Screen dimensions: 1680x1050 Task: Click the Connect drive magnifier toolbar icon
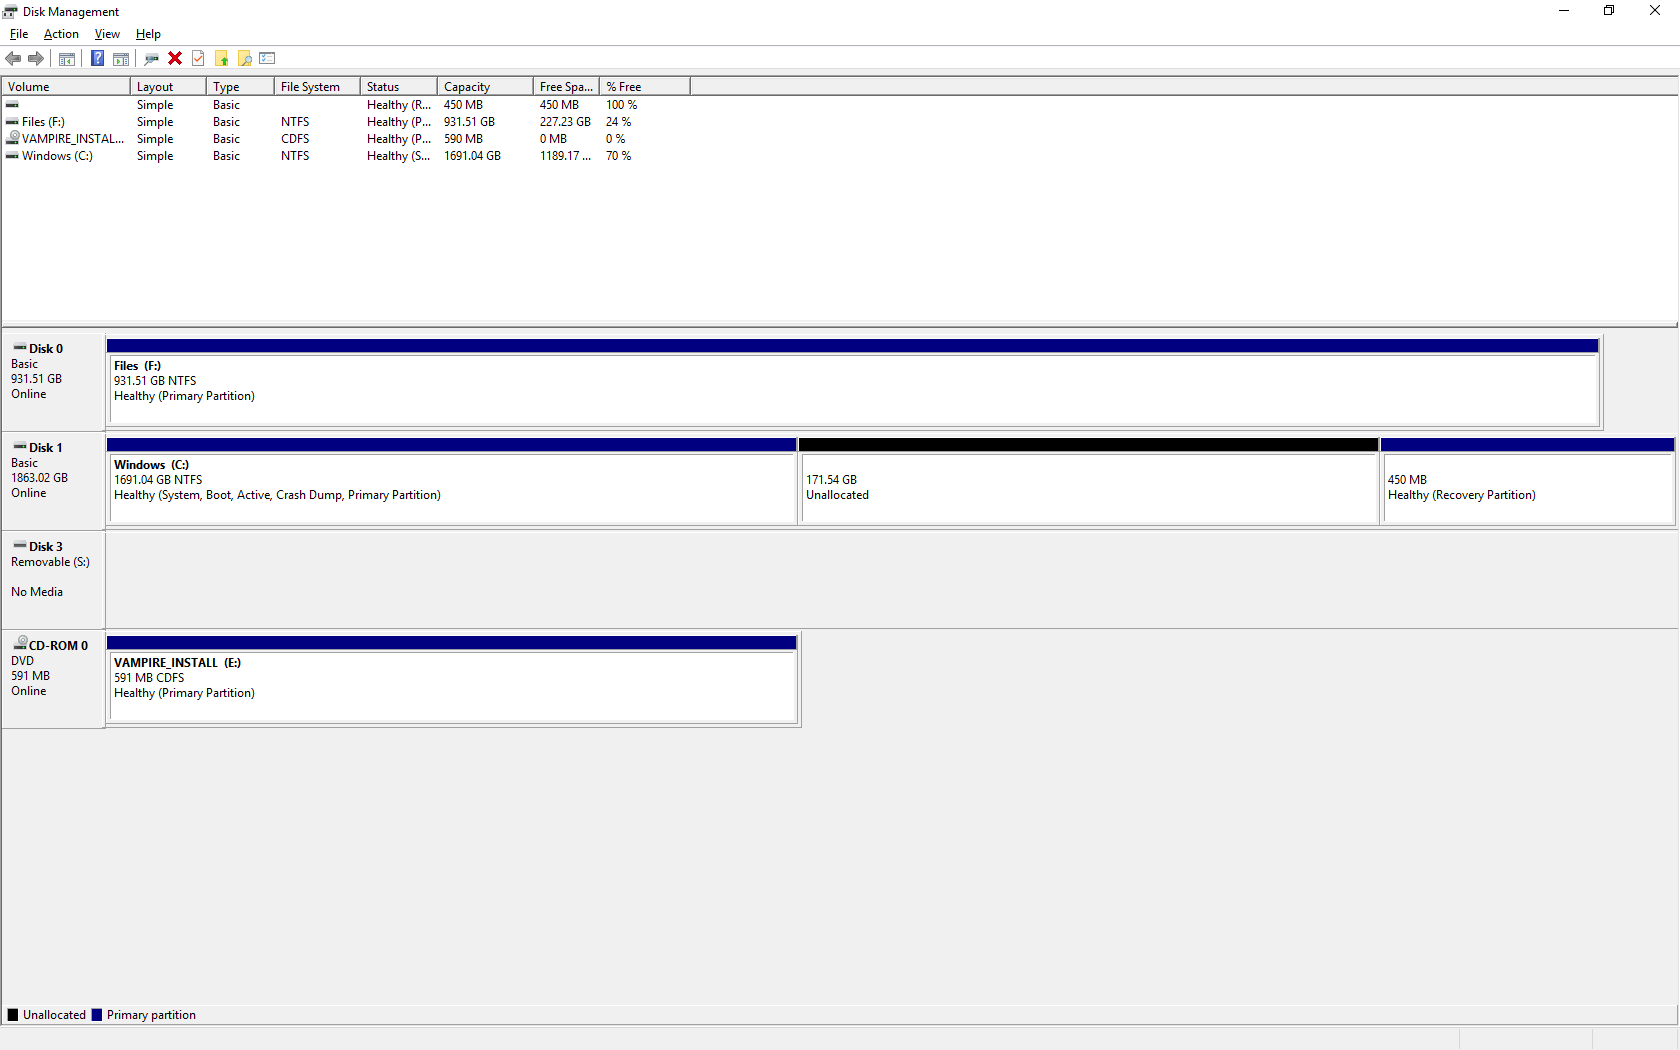[x=152, y=59]
